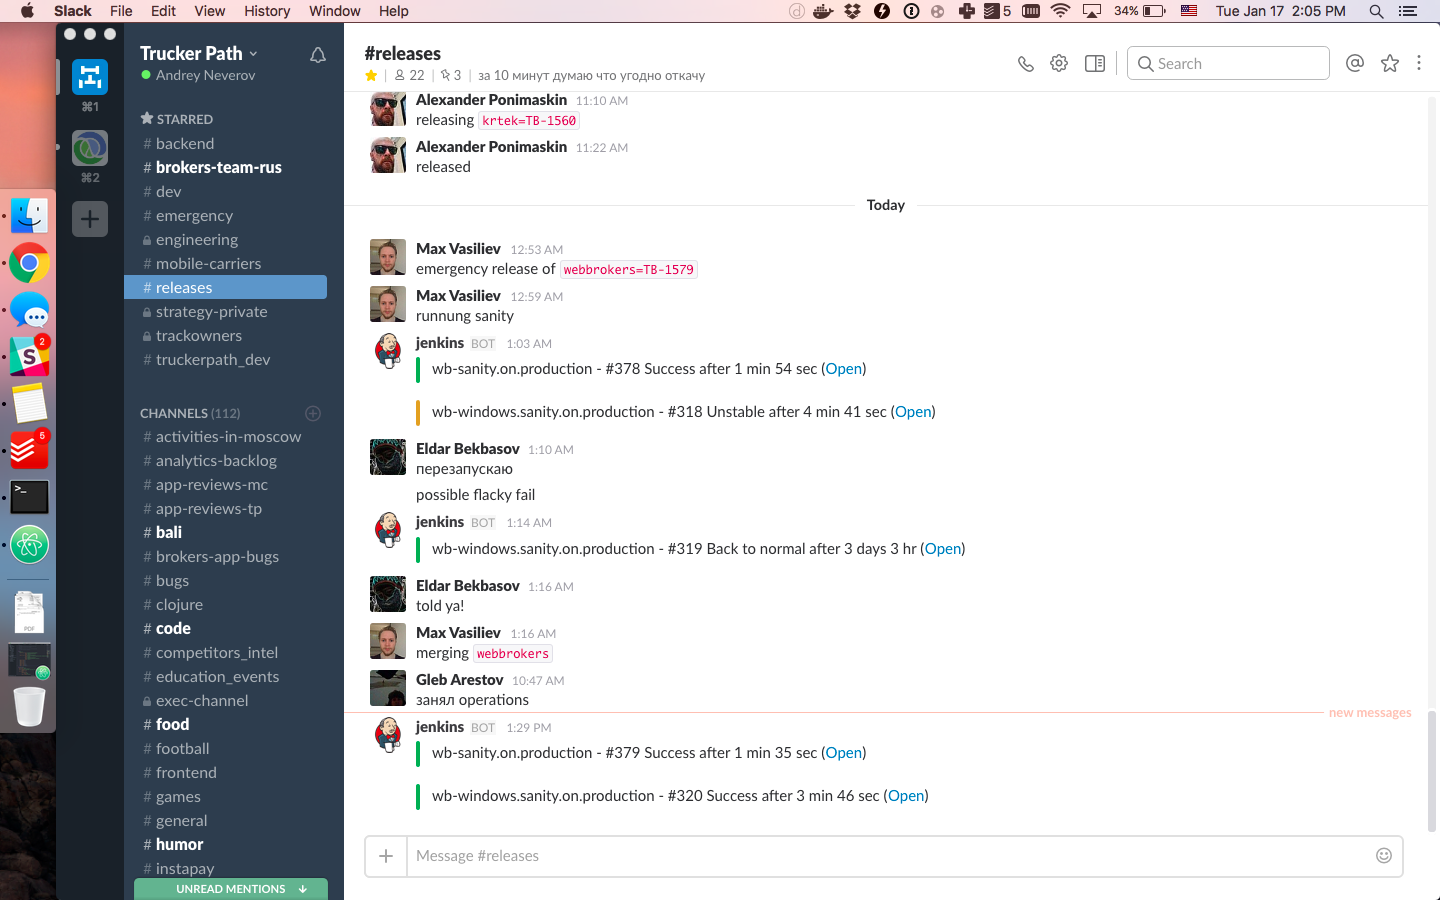Image resolution: width=1440 pixels, height=900 pixels.
Task: Open the Window menu
Action: pos(334,11)
